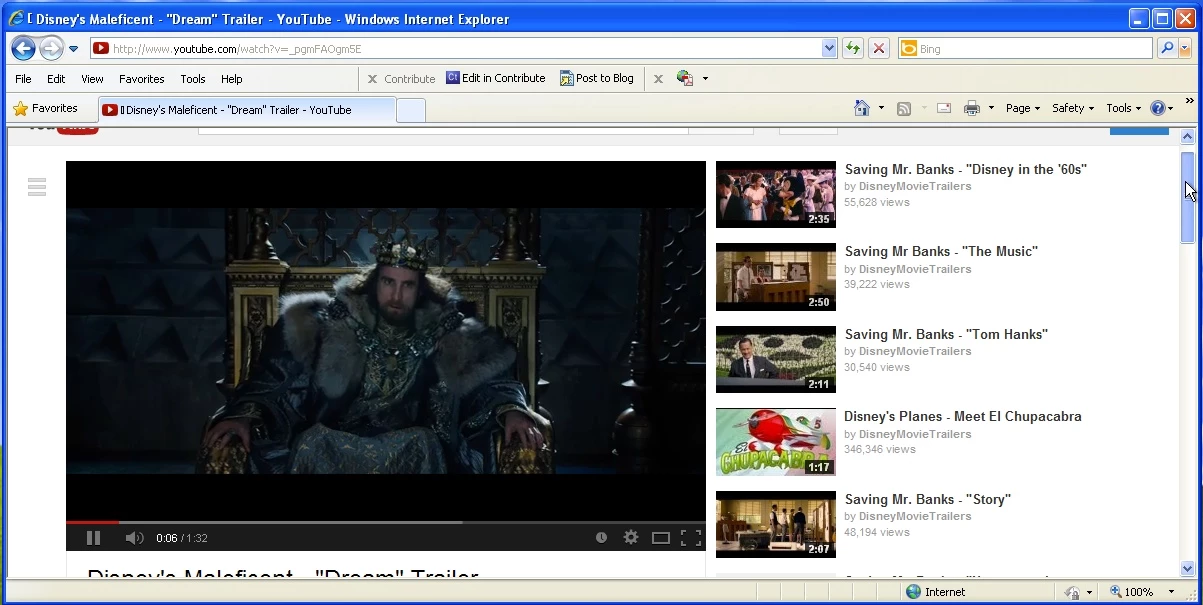Open Saving Mr Banks "The Music" link
The image size is (1203, 605).
click(941, 251)
